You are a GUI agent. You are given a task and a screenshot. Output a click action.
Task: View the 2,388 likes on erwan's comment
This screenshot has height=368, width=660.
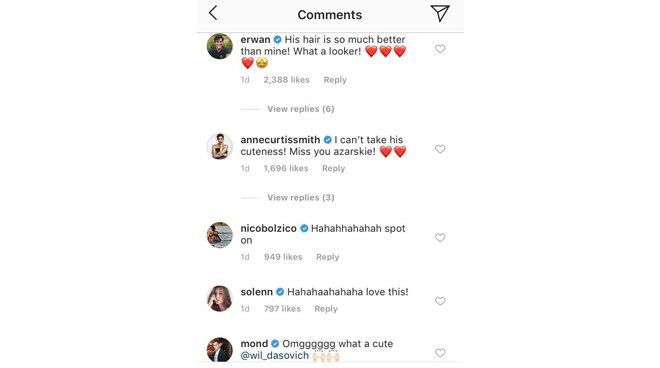286,80
